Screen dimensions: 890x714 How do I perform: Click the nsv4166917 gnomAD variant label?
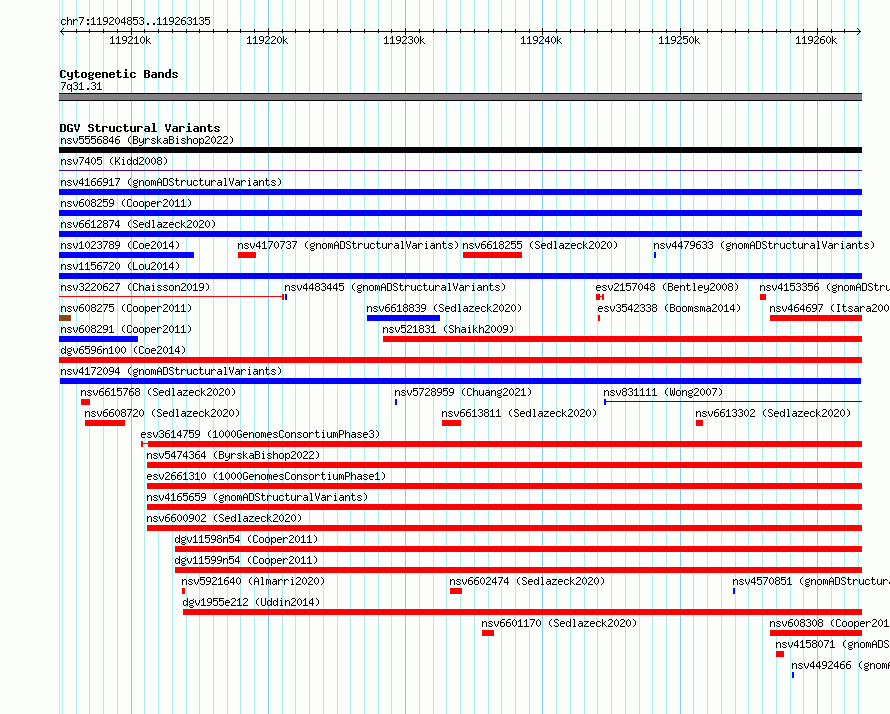[x=171, y=182]
